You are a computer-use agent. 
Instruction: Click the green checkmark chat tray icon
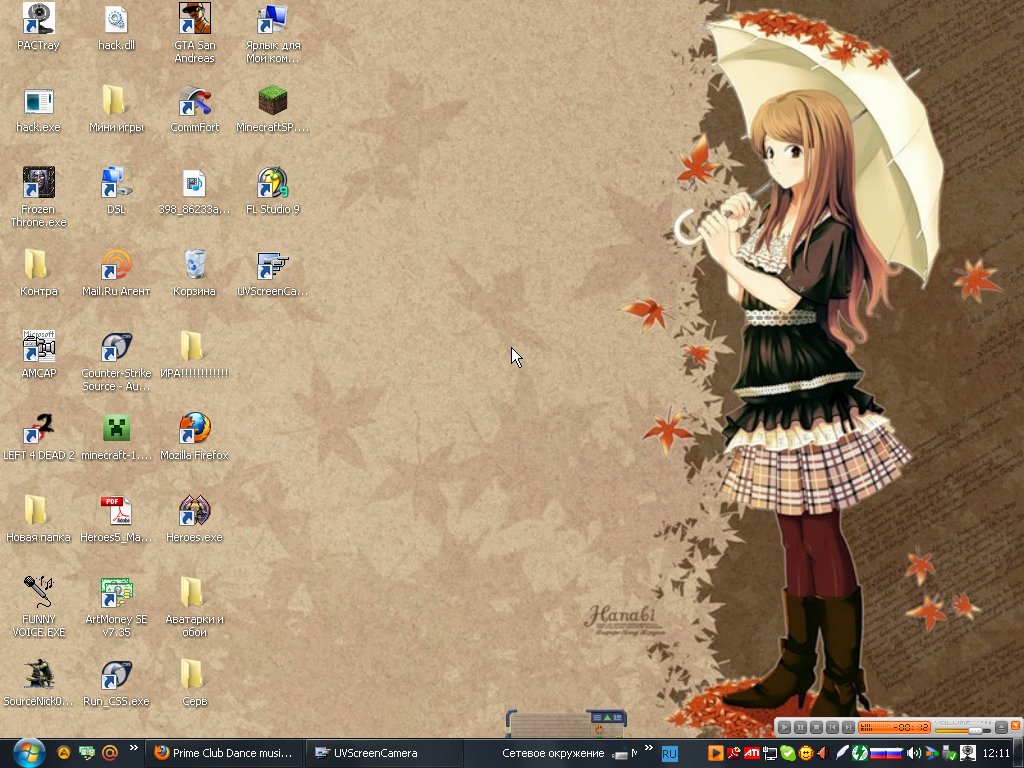tap(788, 753)
